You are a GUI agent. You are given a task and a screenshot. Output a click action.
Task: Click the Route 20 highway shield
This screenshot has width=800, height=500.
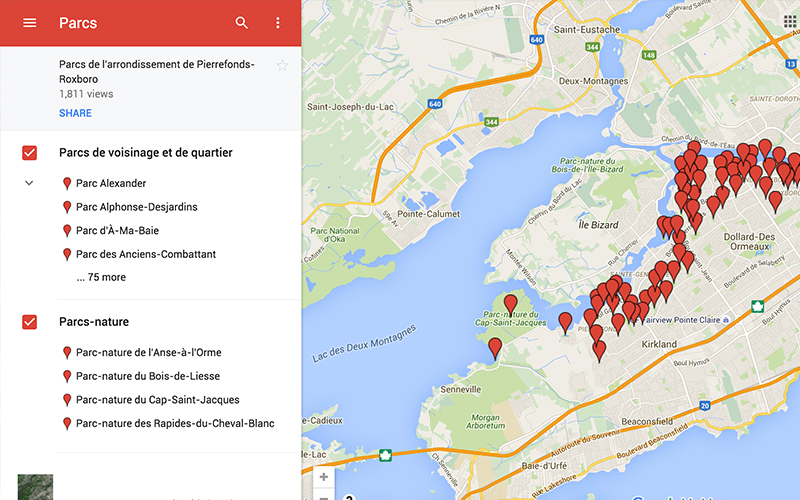point(705,406)
